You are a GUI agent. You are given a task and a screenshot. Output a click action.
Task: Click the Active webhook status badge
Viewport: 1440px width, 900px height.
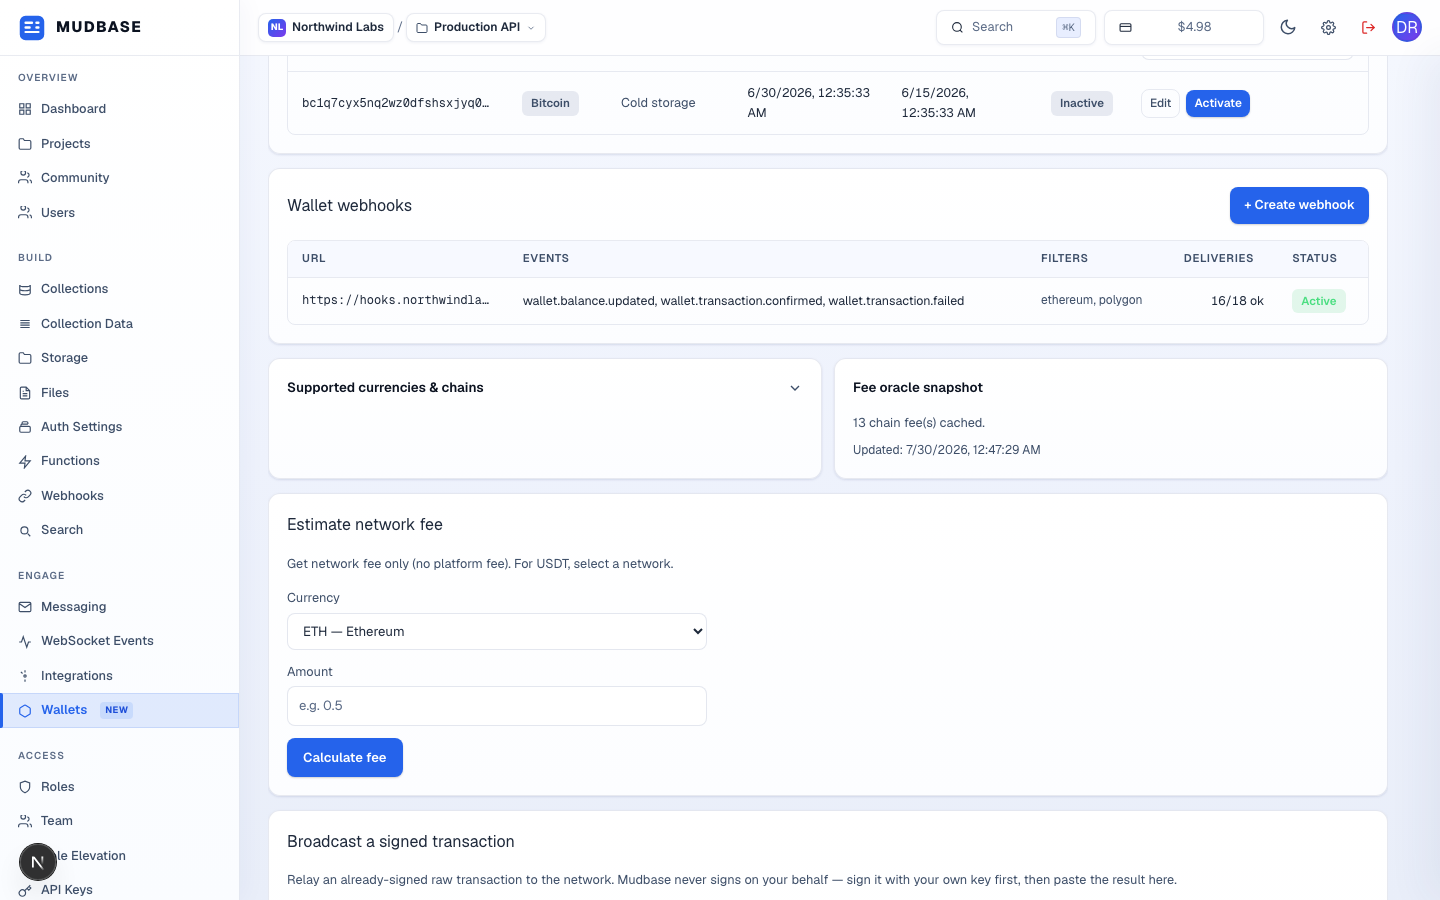tap(1319, 301)
